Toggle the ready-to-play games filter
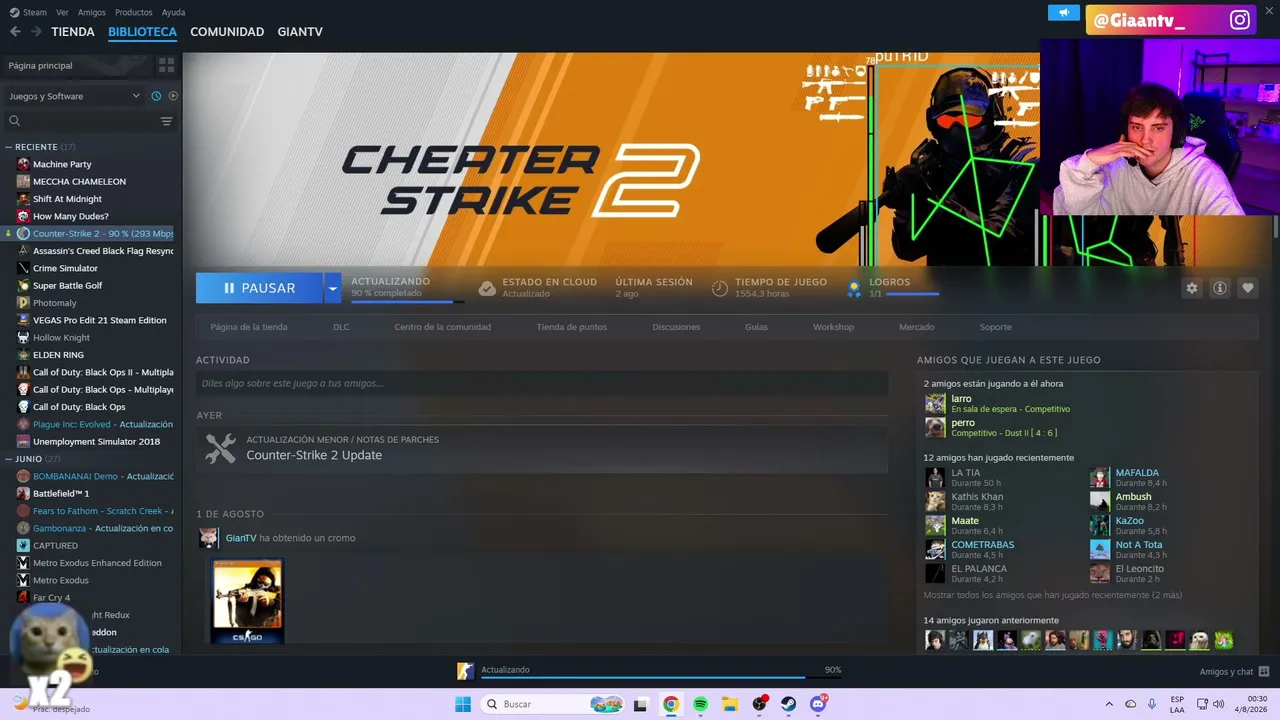Screen dimensions: 1280x720 click(173, 96)
